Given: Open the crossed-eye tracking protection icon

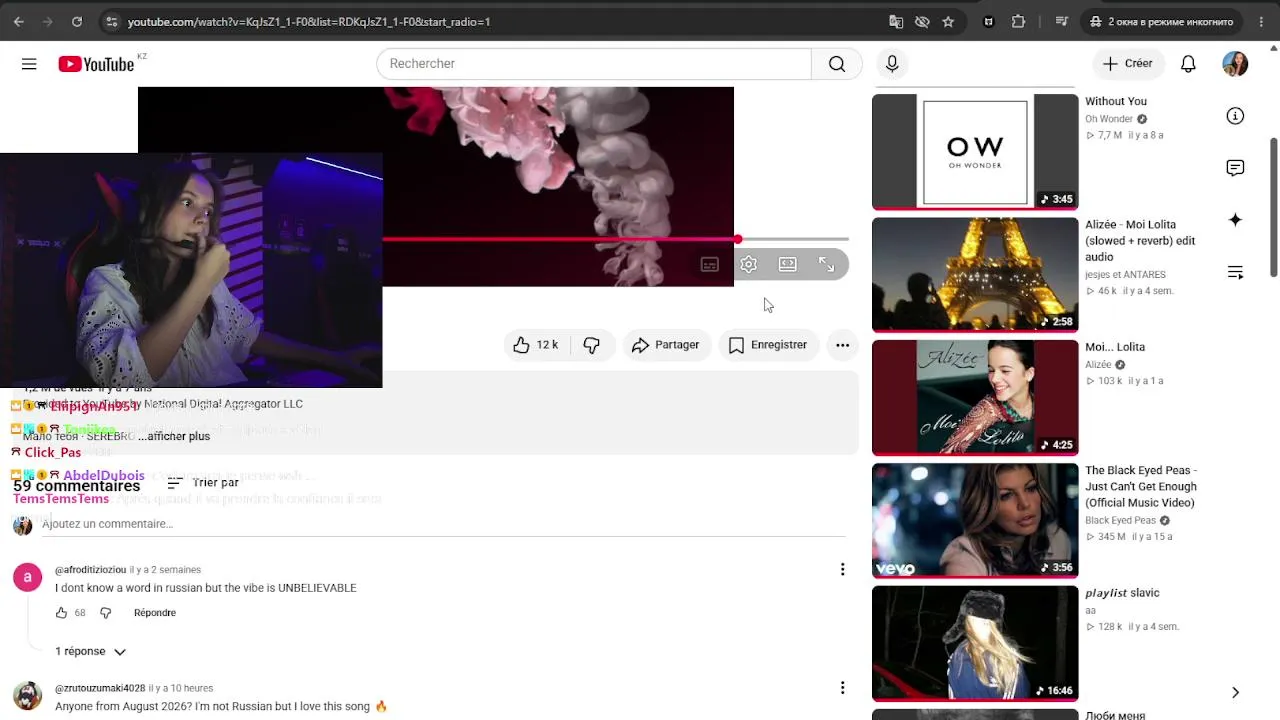Looking at the screenshot, I should (922, 21).
